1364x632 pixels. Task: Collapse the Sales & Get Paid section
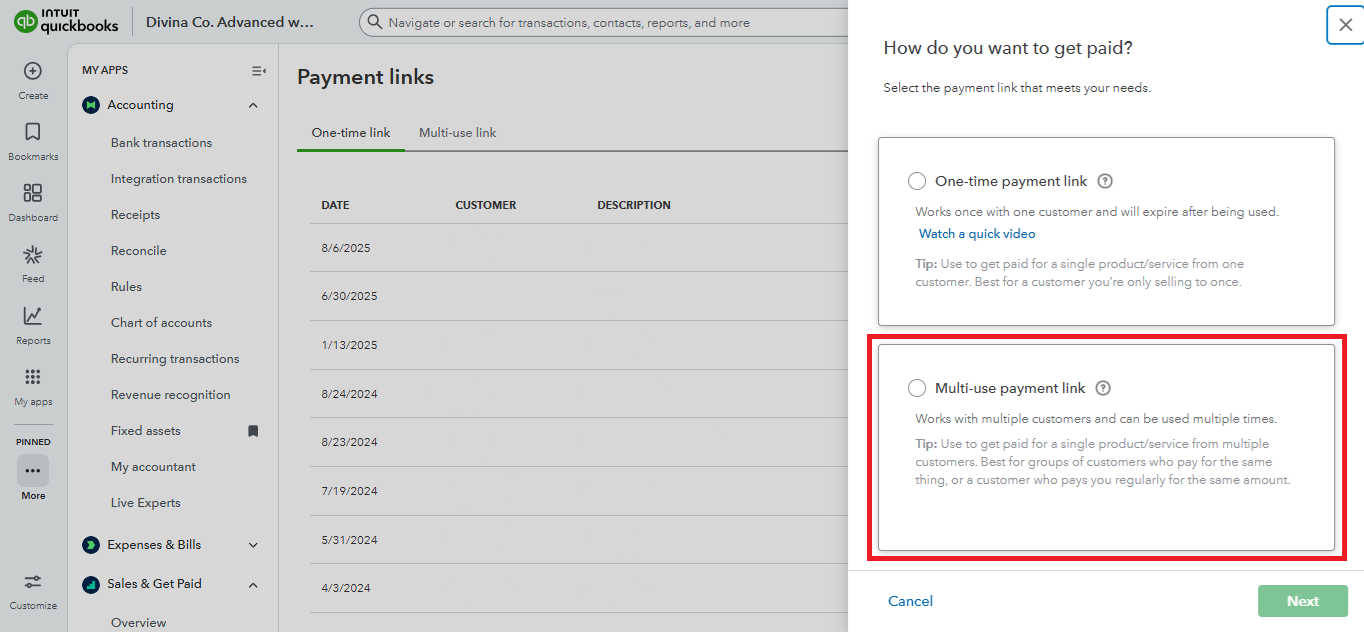click(x=253, y=584)
